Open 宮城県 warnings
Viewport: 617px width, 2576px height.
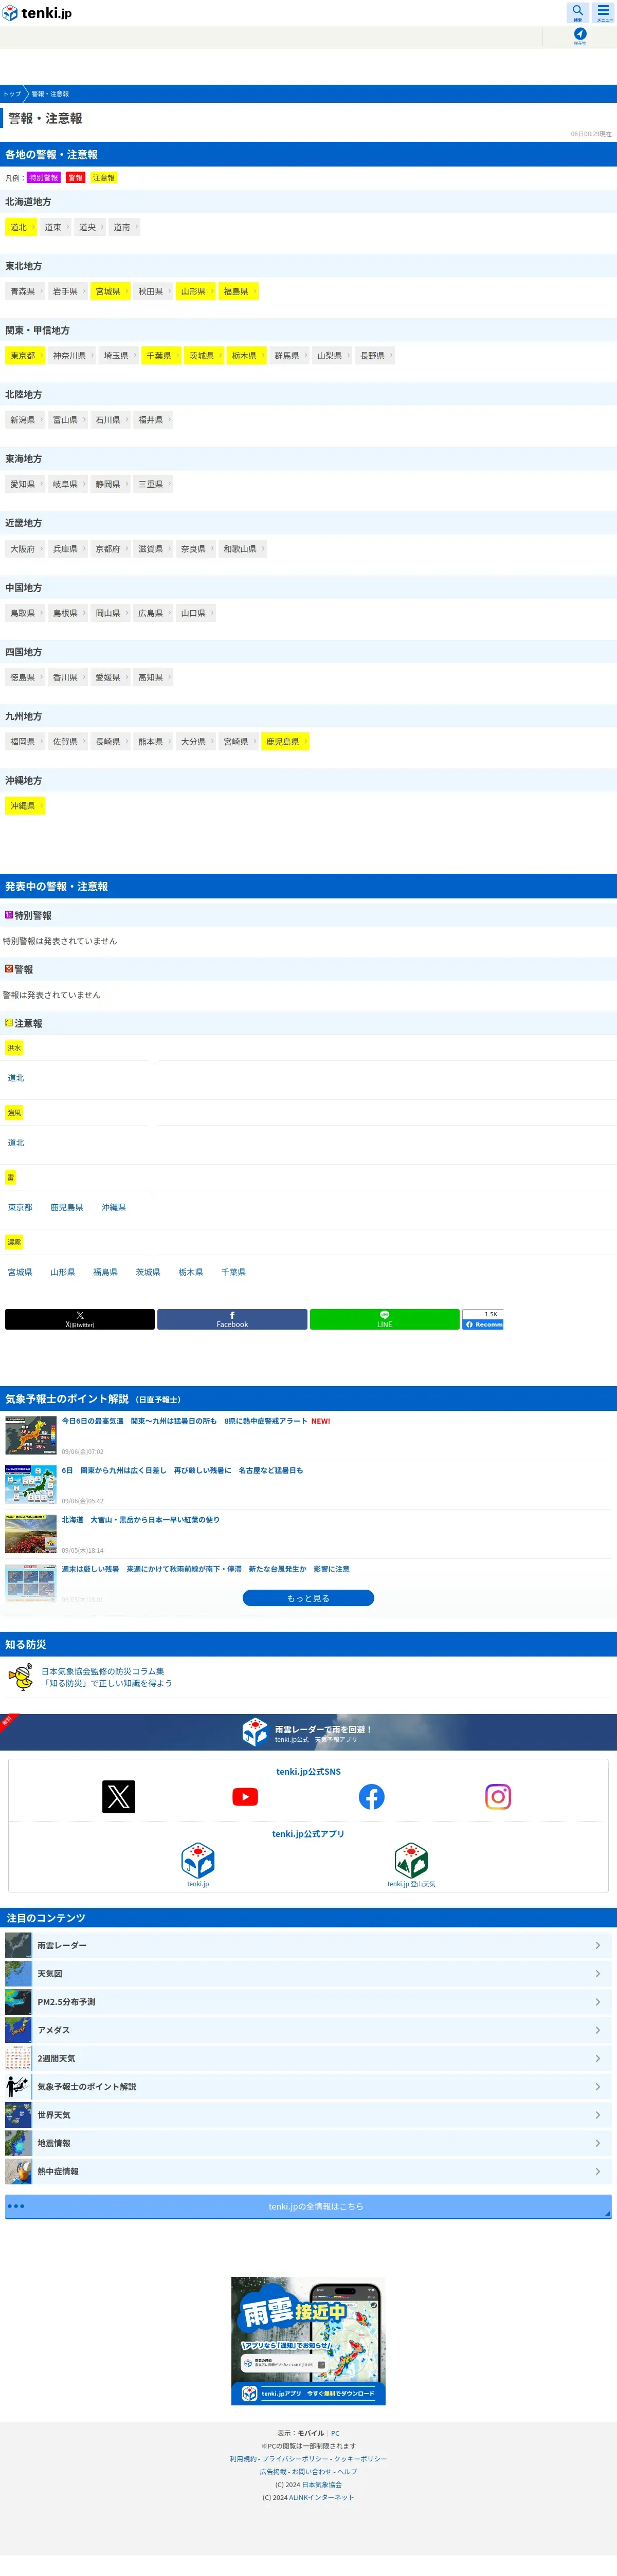(110, 291)
